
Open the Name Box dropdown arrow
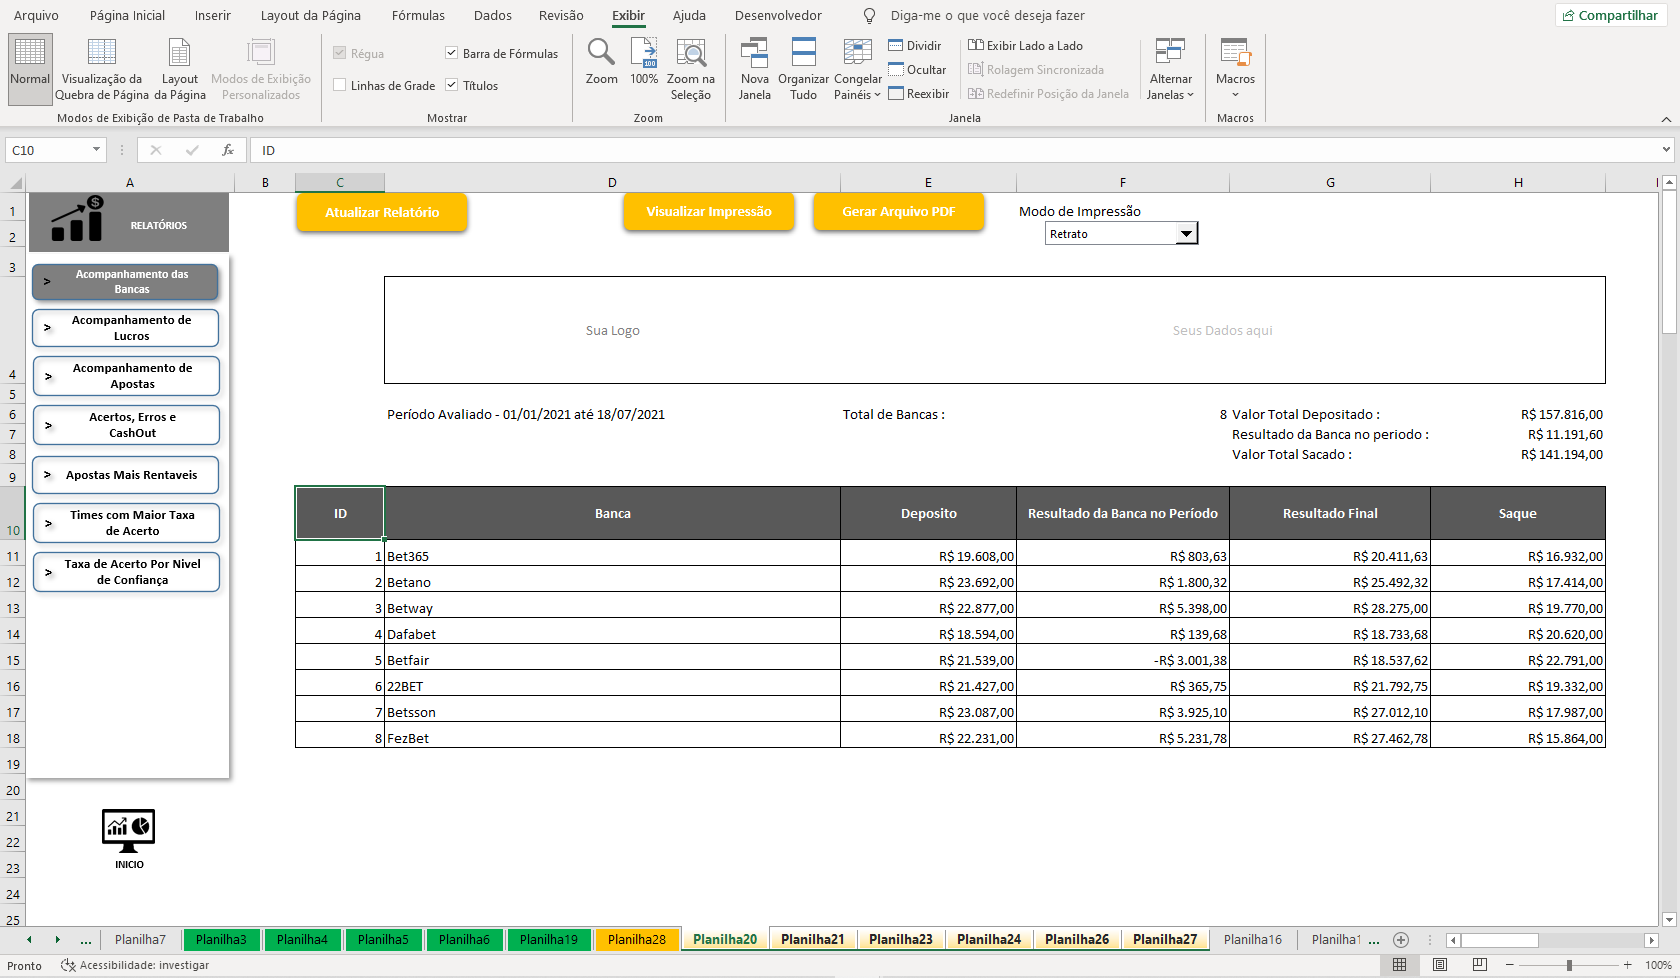96,150
